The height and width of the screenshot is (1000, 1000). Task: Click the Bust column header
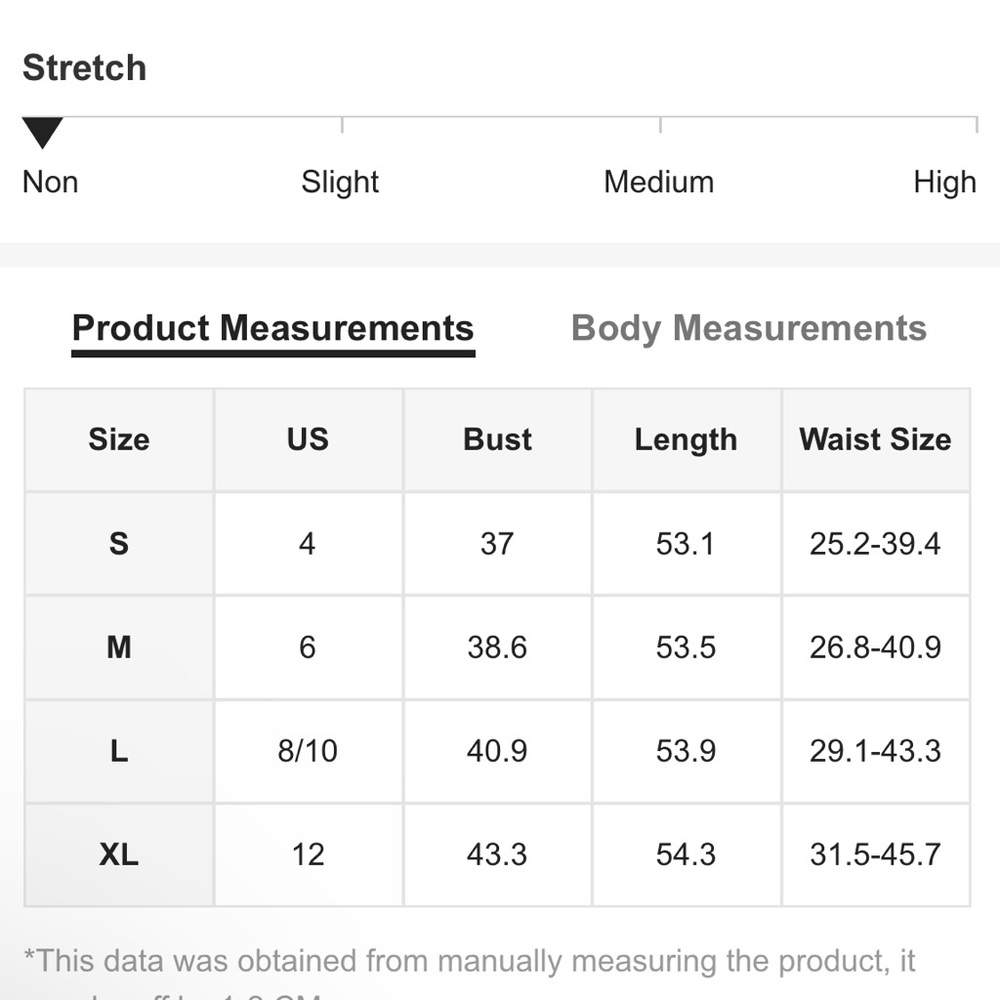tap(497, 439)
